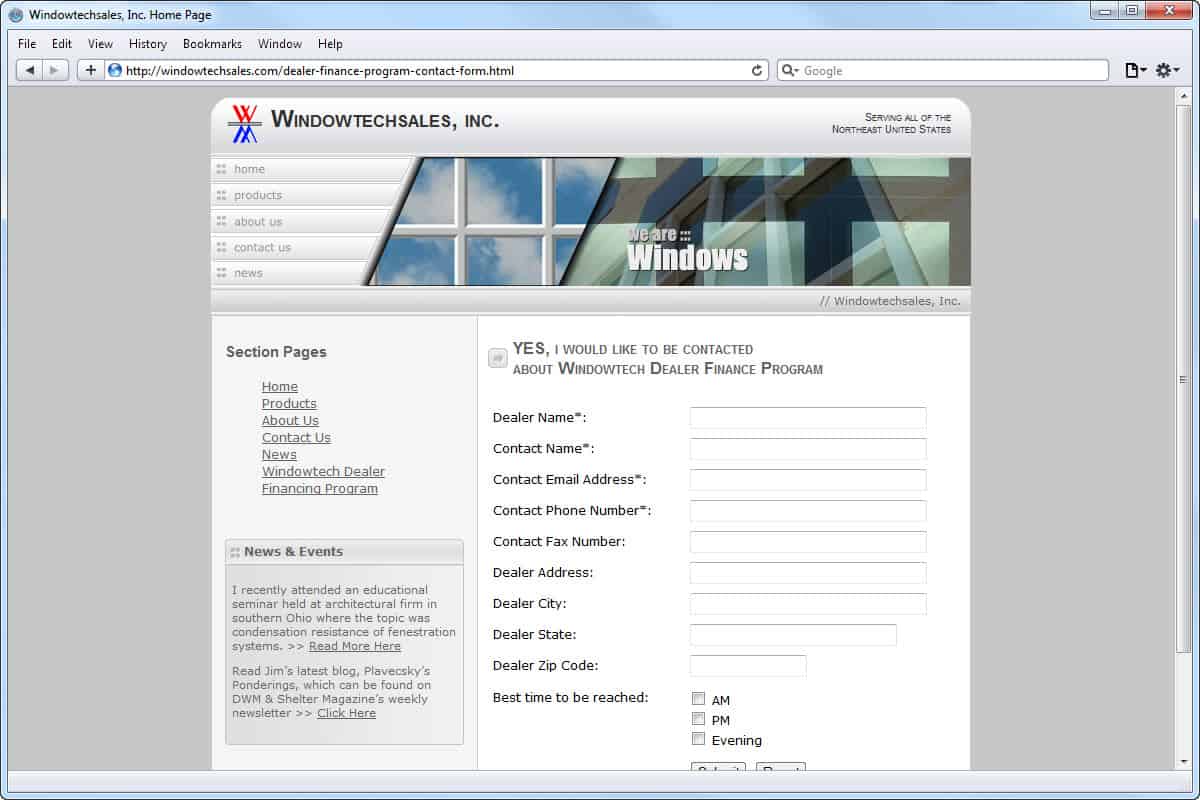Click the URL address bar
The image size is (1200, 800).
tap(436, 70)
